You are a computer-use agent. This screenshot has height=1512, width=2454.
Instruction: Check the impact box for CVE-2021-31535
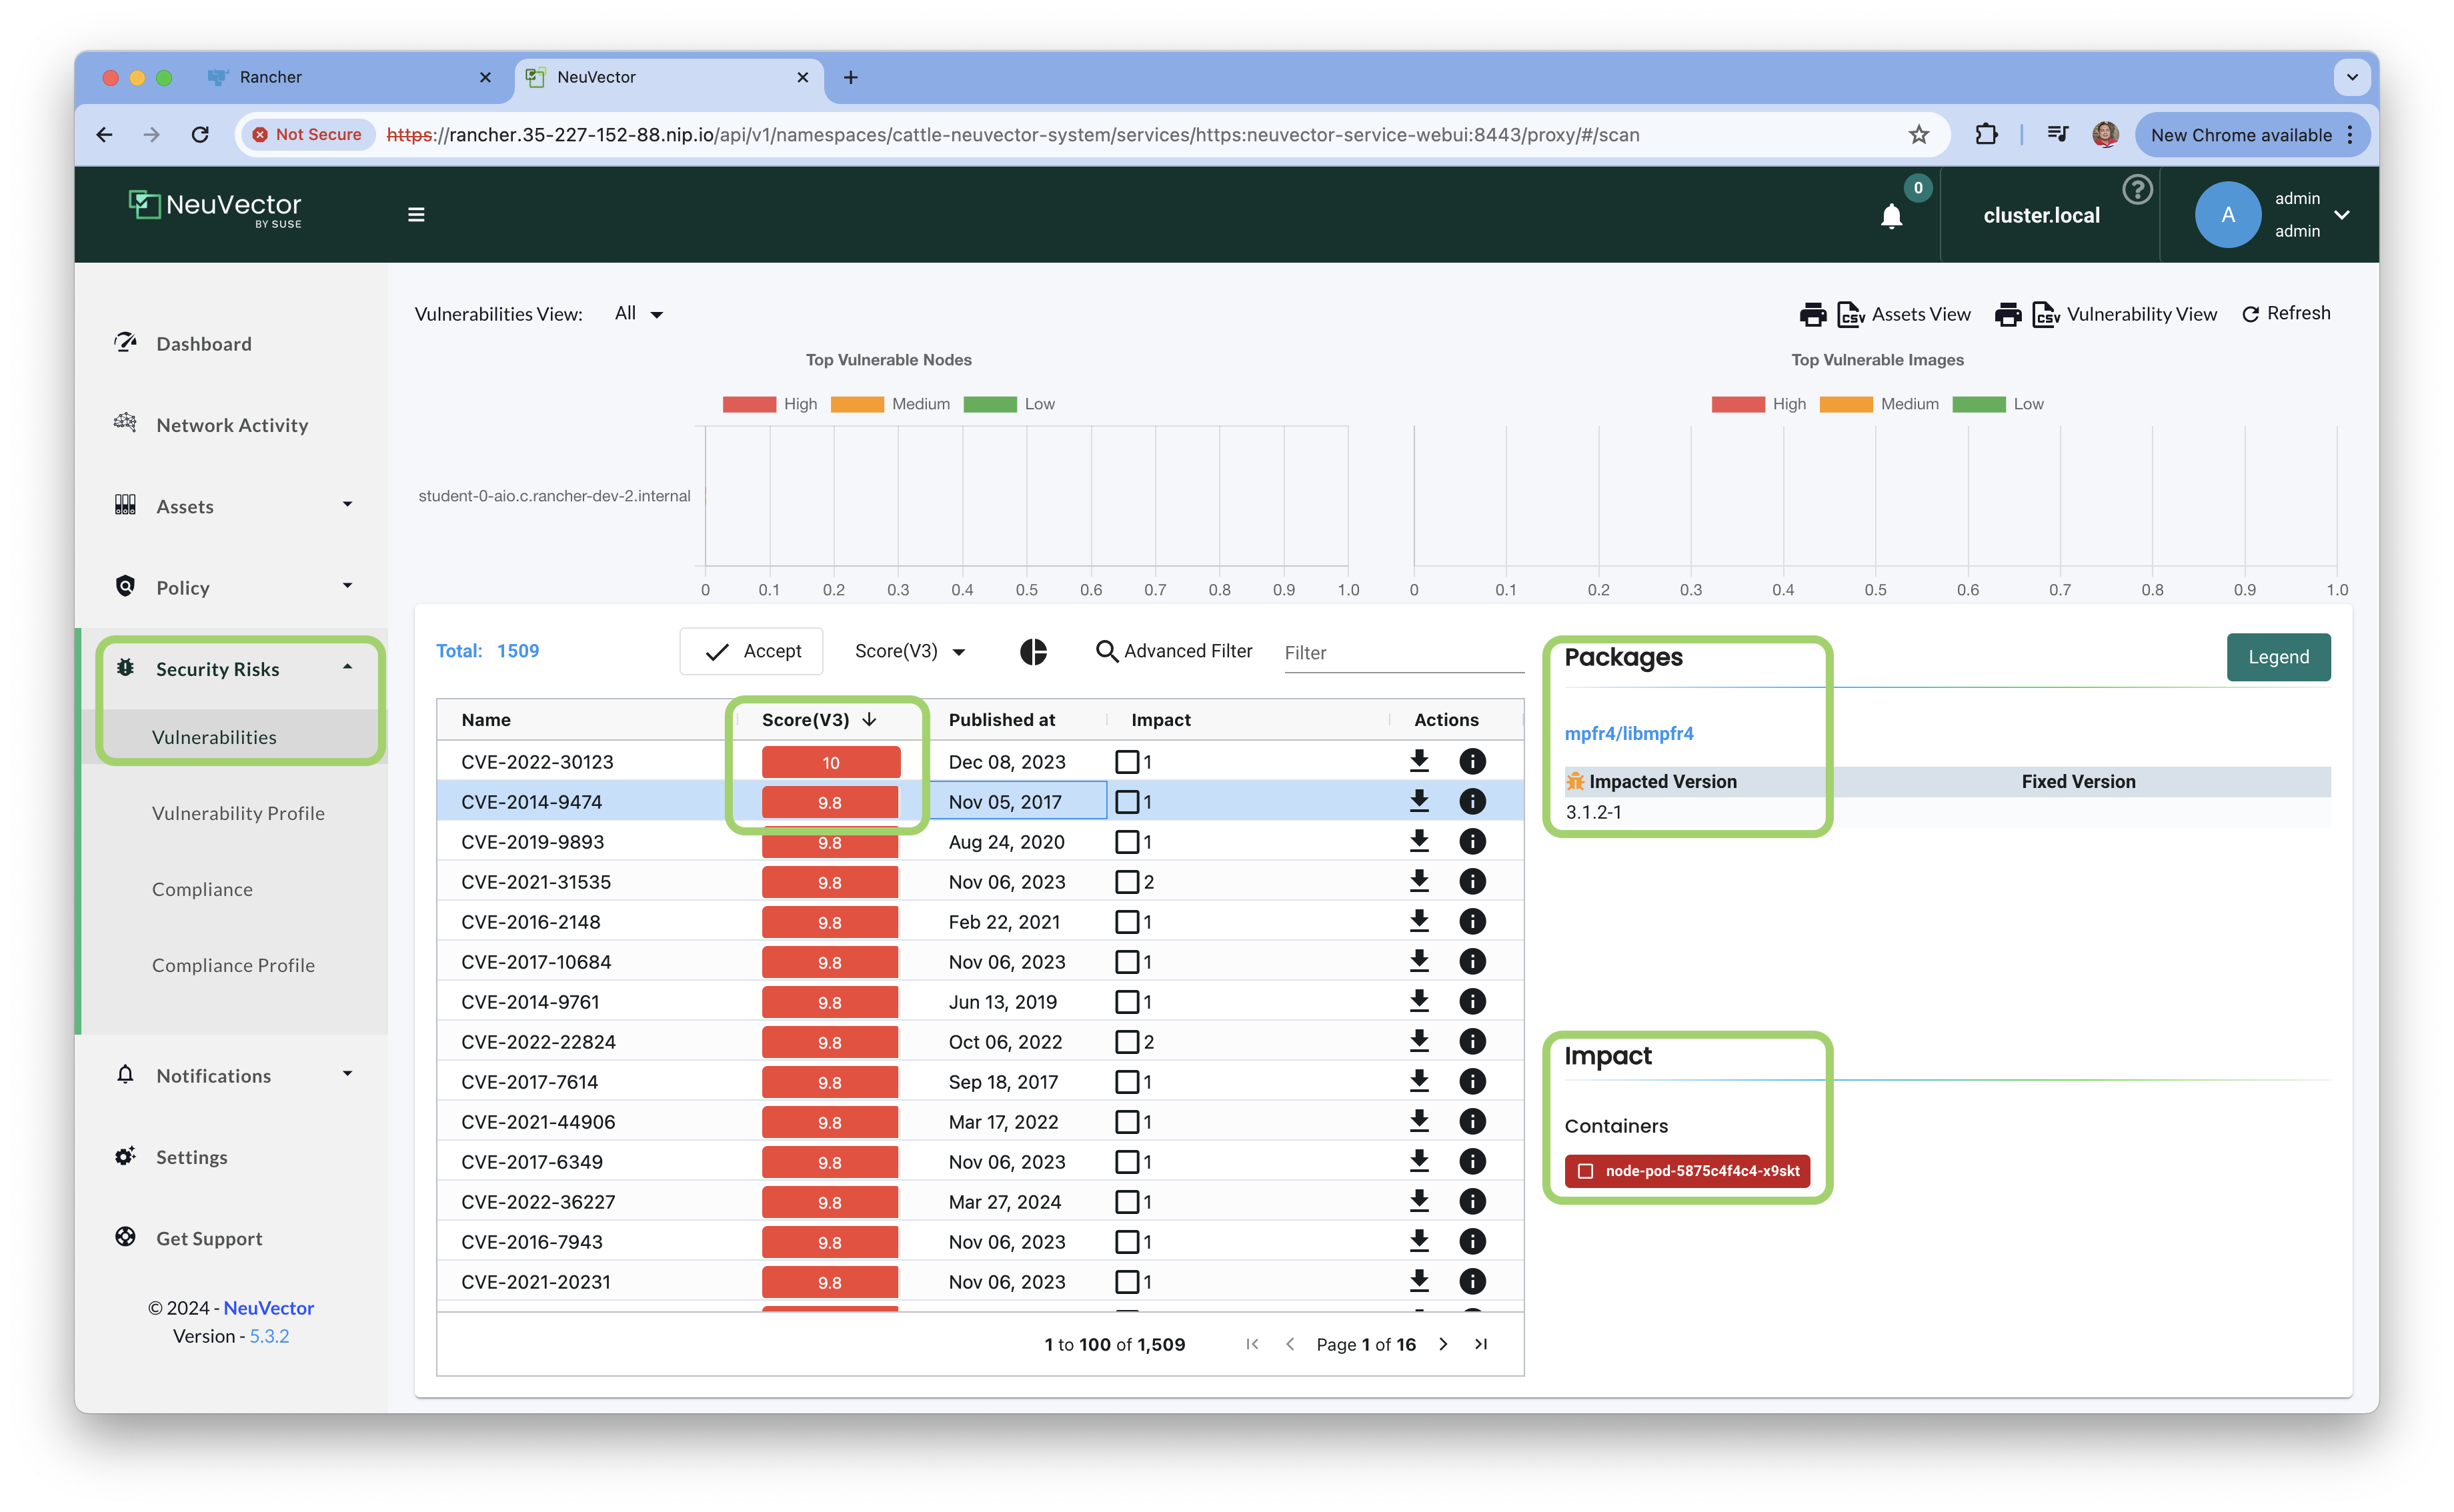(x=1127, y=882)
